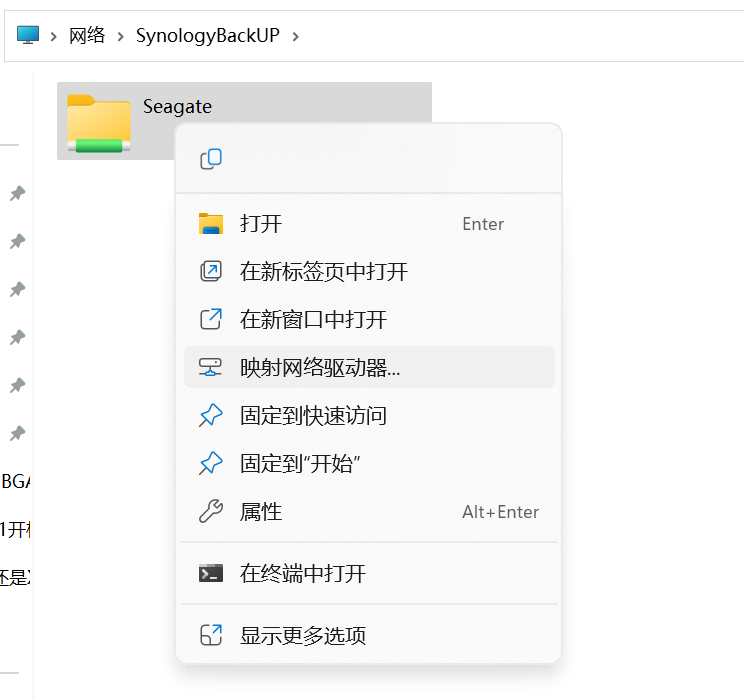Click the sidebar item containing 还是
Screen dimensions: 744x699
[15, 578]
